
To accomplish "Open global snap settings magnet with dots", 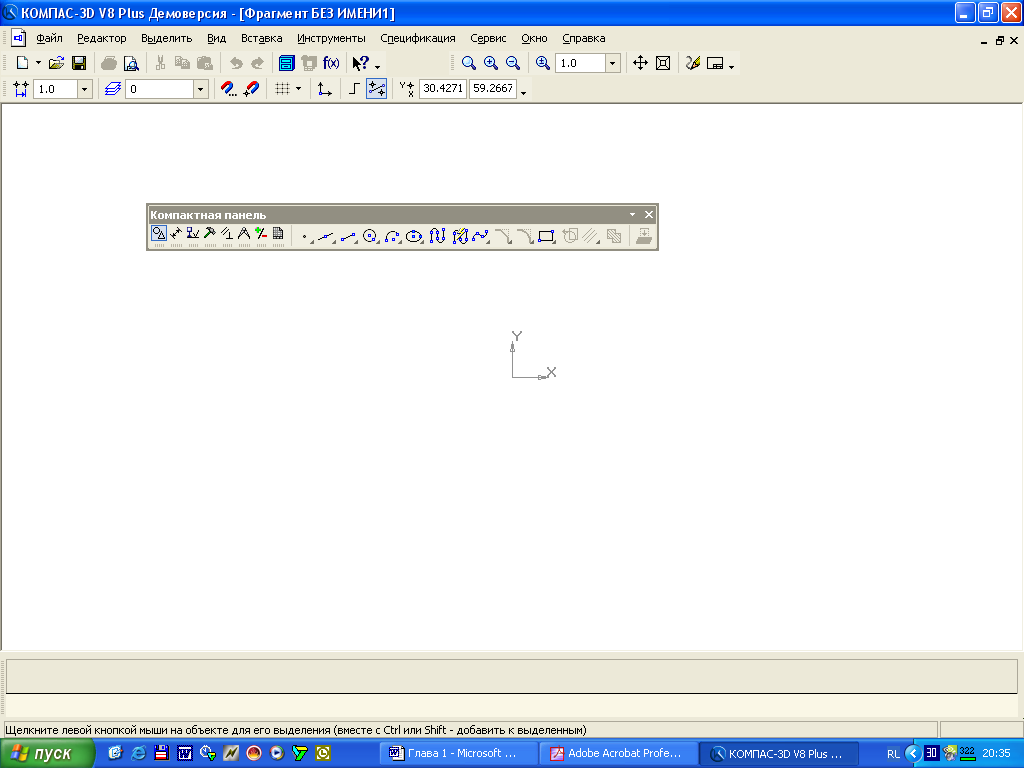I will click(x=229, y=89).
